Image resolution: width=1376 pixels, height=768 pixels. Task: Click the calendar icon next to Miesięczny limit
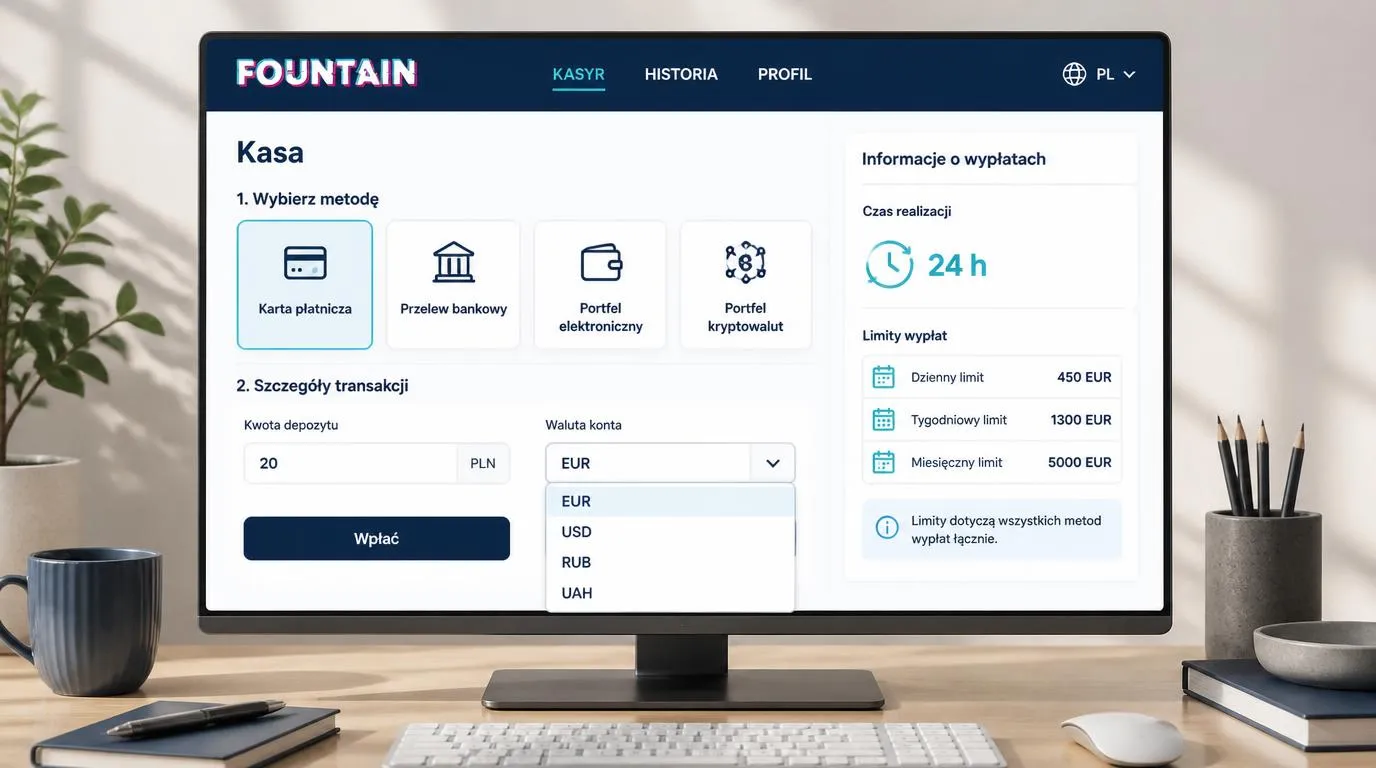tap(883, 462)
